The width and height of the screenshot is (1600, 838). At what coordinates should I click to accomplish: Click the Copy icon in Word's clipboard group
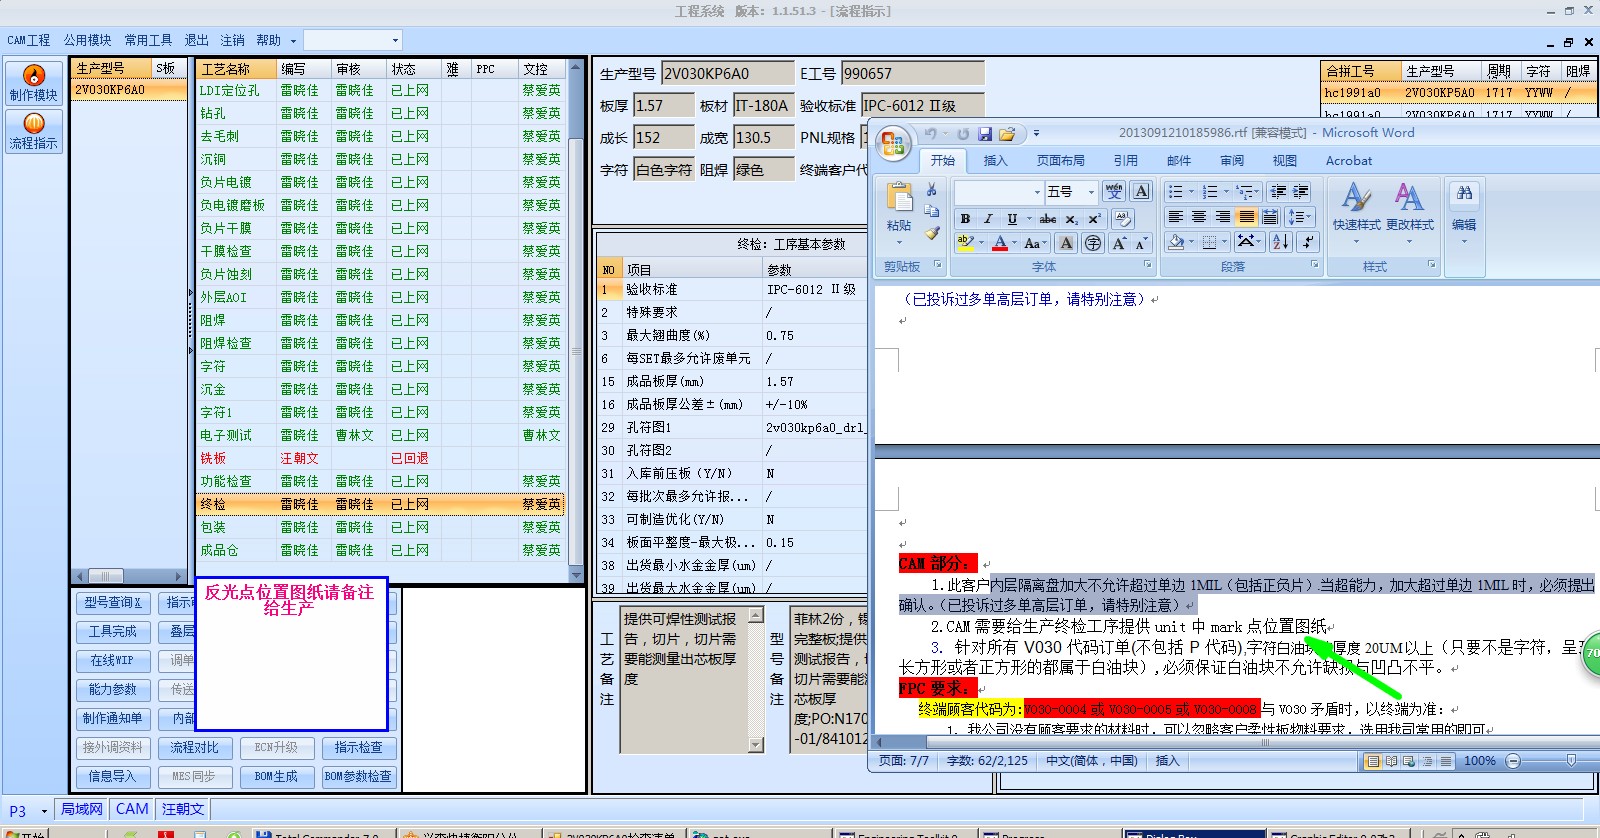tap(931, 211)
